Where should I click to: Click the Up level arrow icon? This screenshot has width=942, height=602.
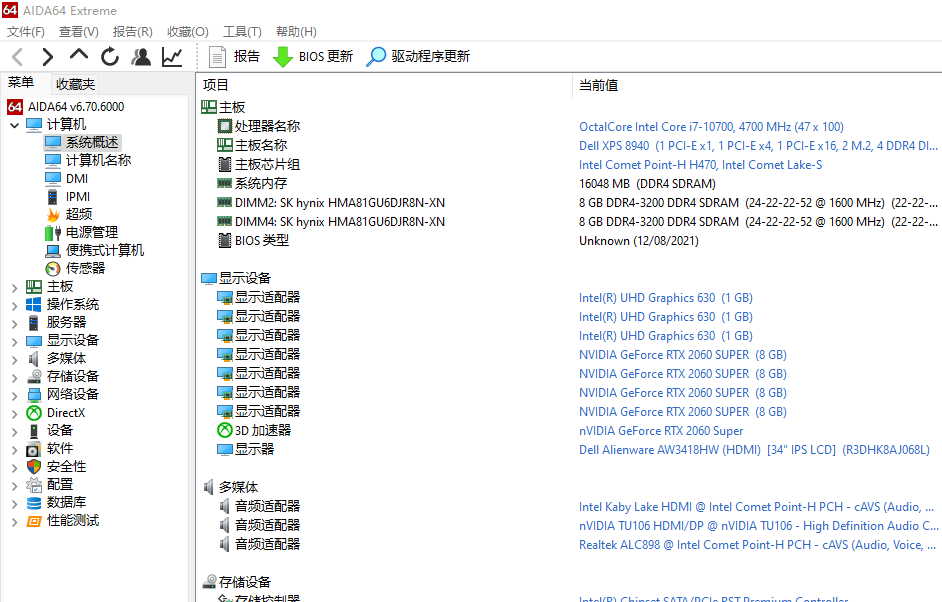79,56
